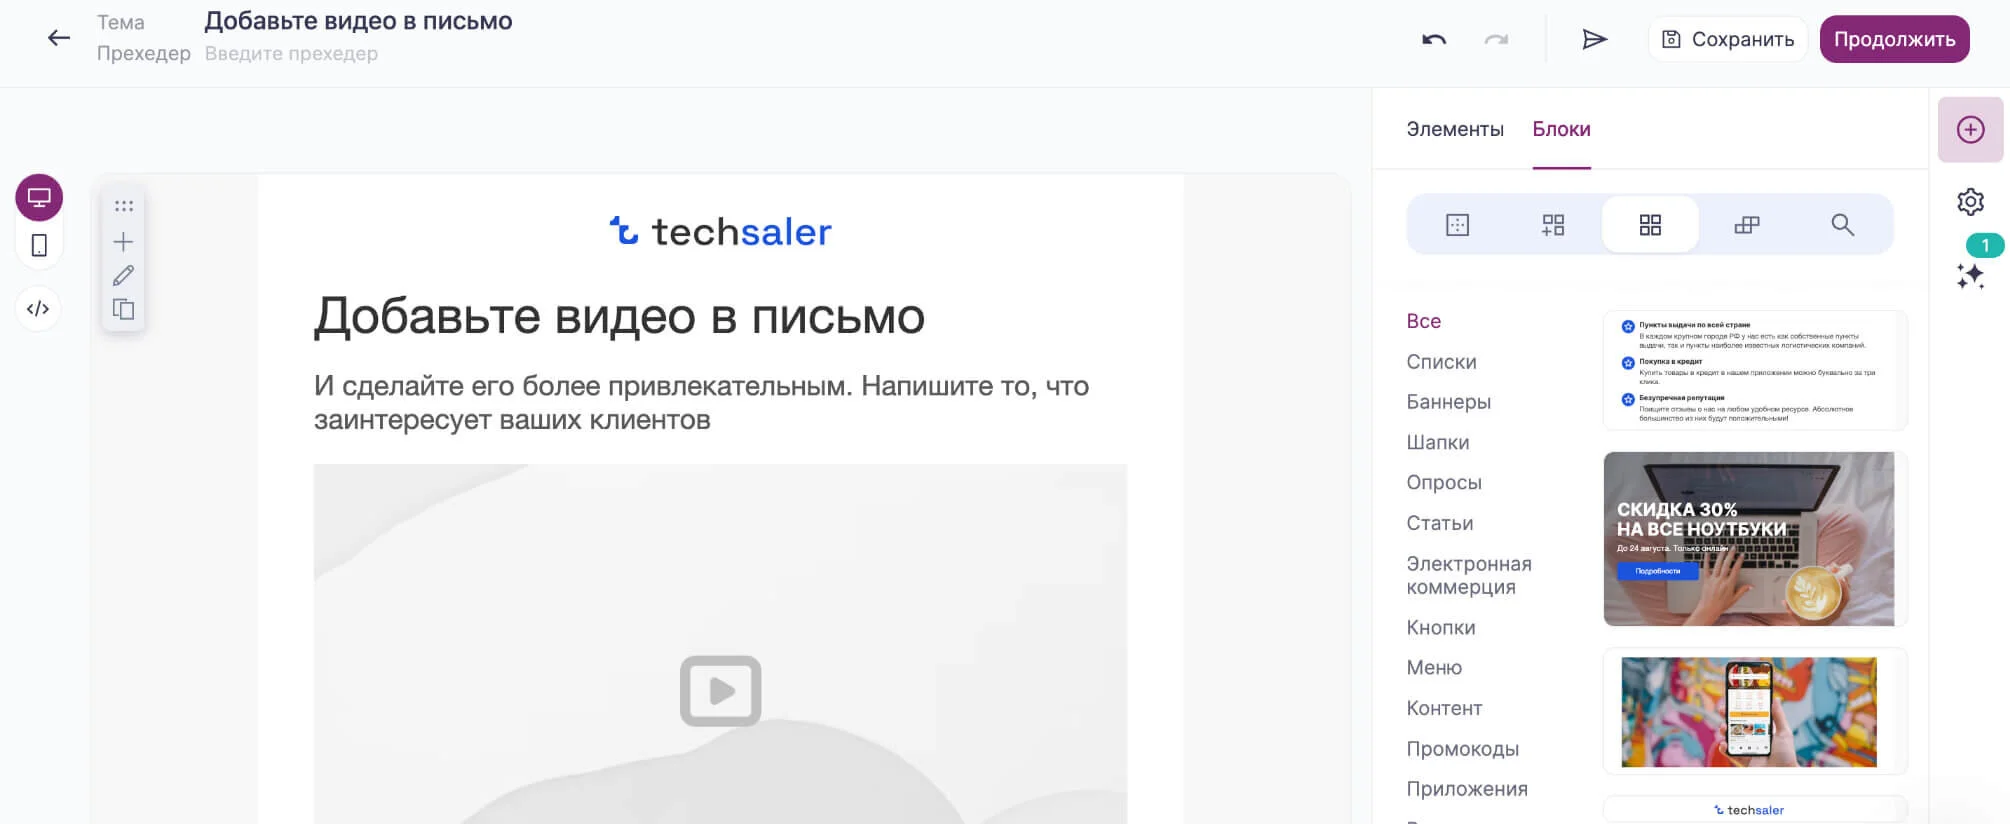
Task: Send a test email with the paper plane icon
Action: (1595, 39)
